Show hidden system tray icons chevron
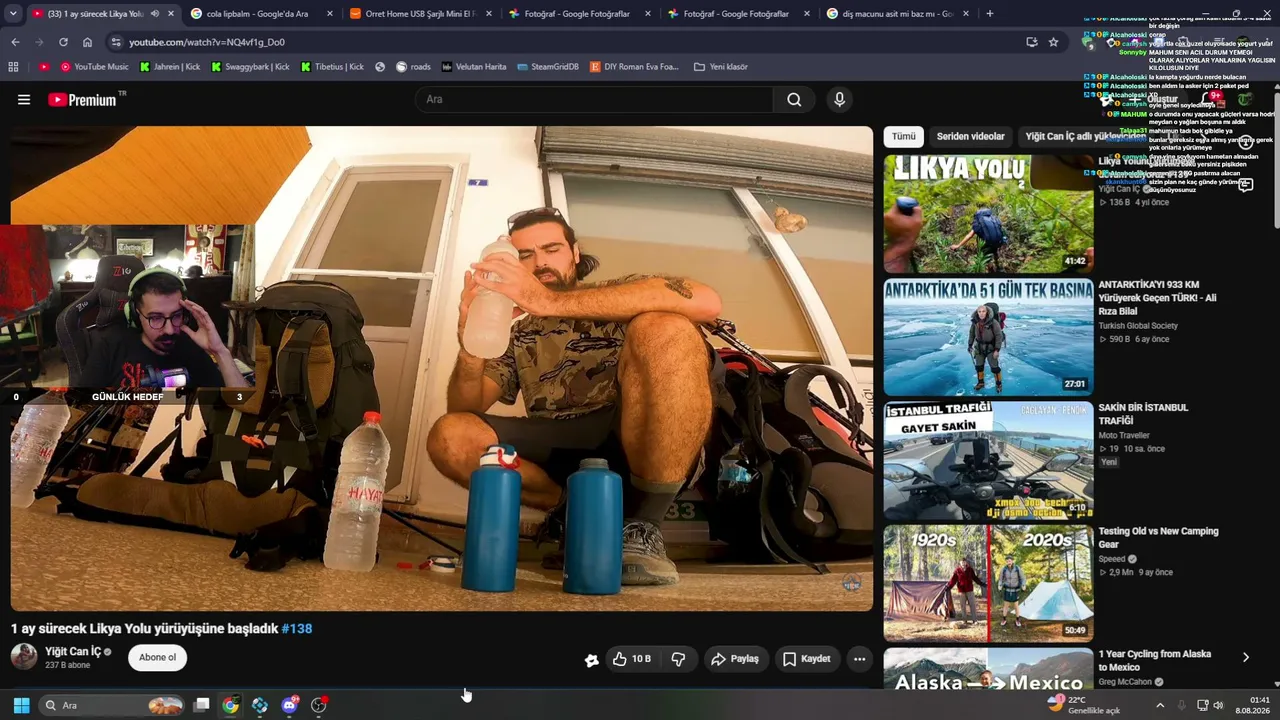 (x=1160, y=705)
